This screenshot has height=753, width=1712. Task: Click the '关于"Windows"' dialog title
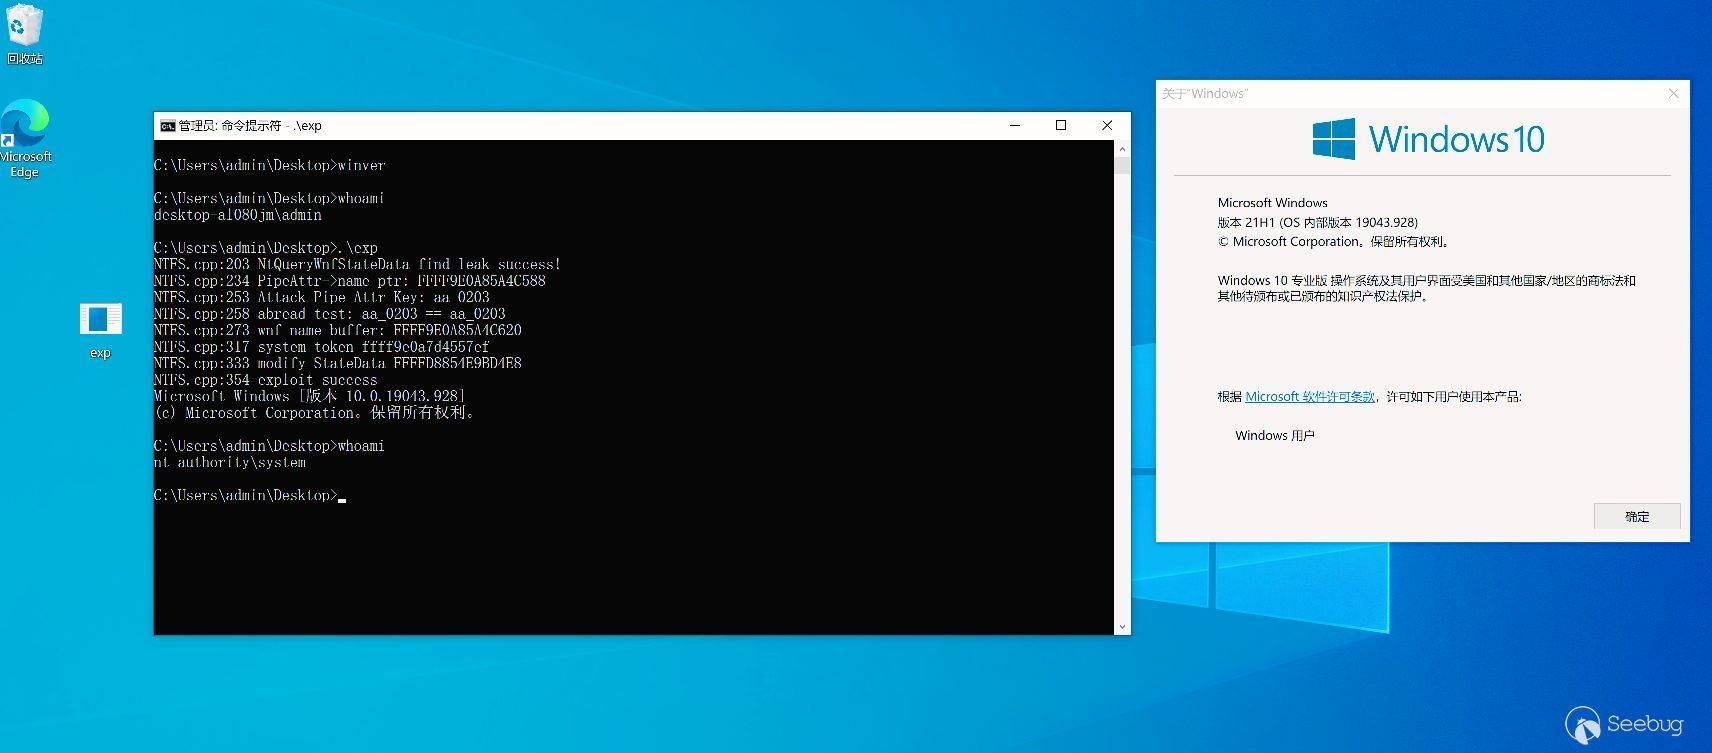coord(1205,94)
